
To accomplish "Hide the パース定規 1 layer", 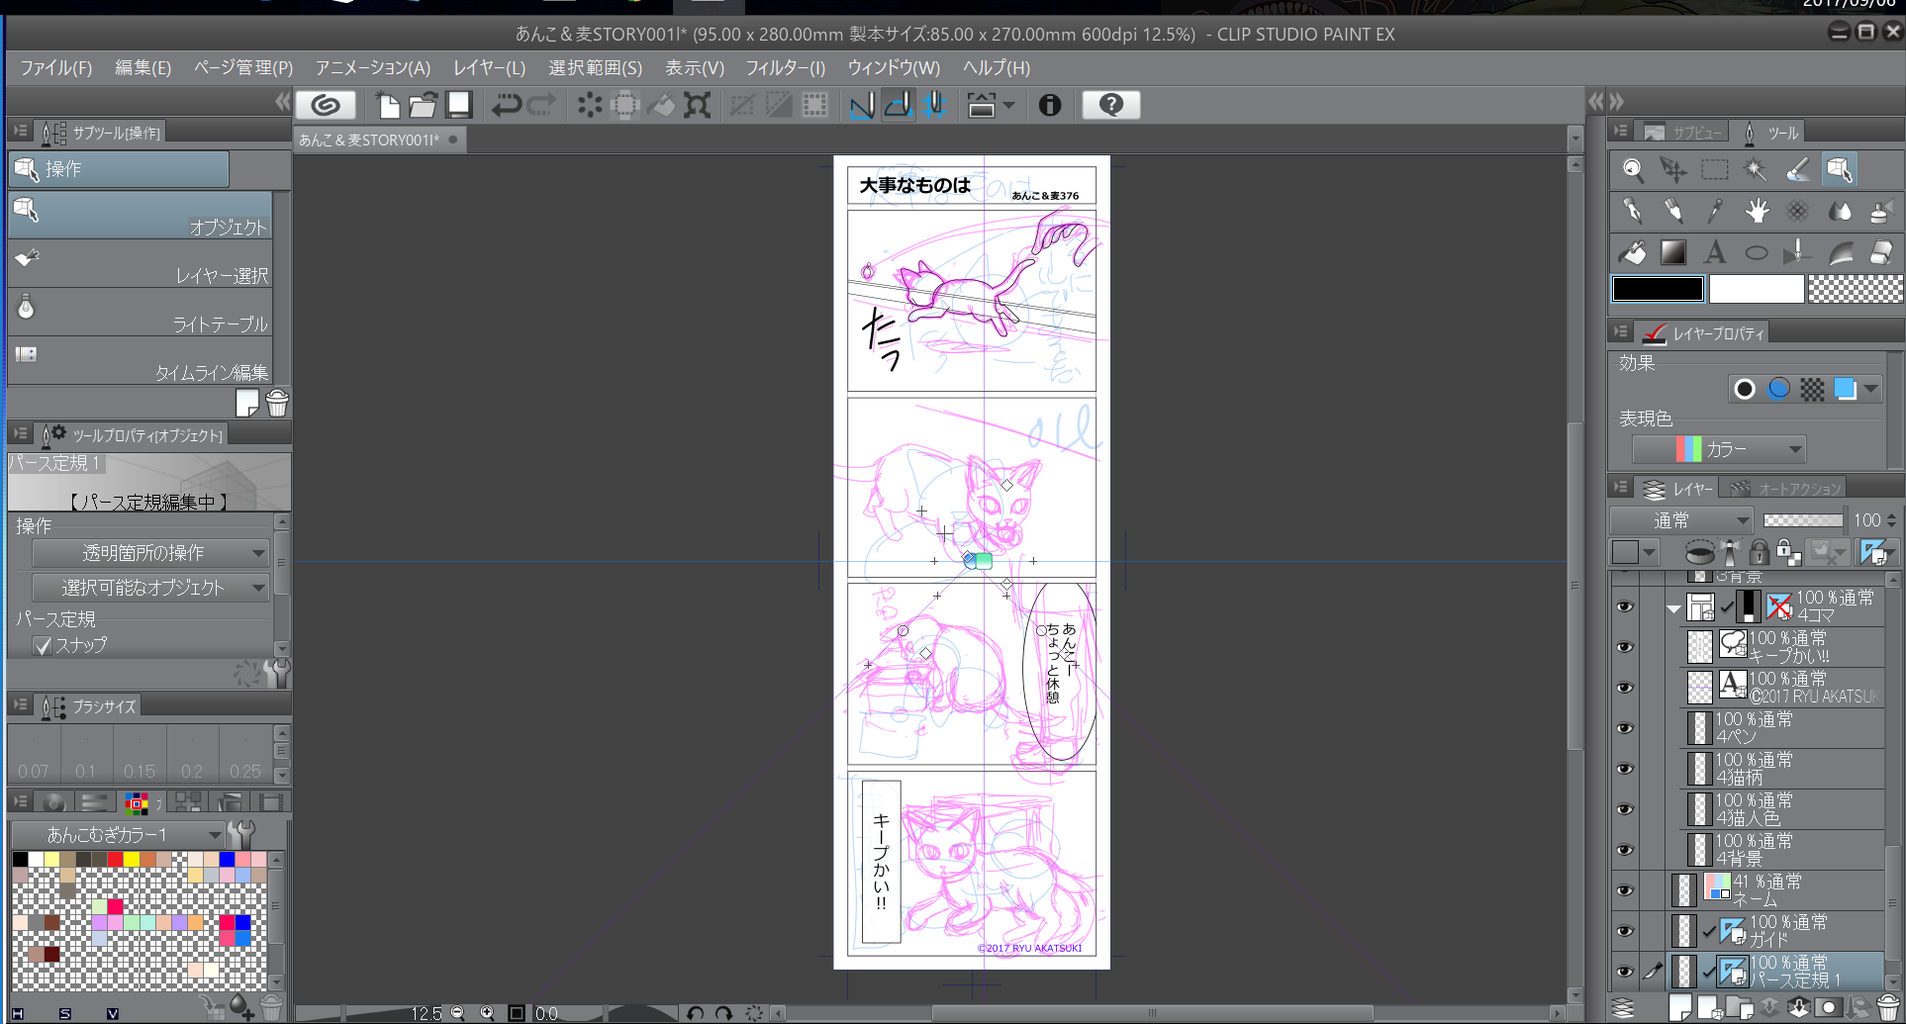I will pyautogui.click(x=1625, y=971).
